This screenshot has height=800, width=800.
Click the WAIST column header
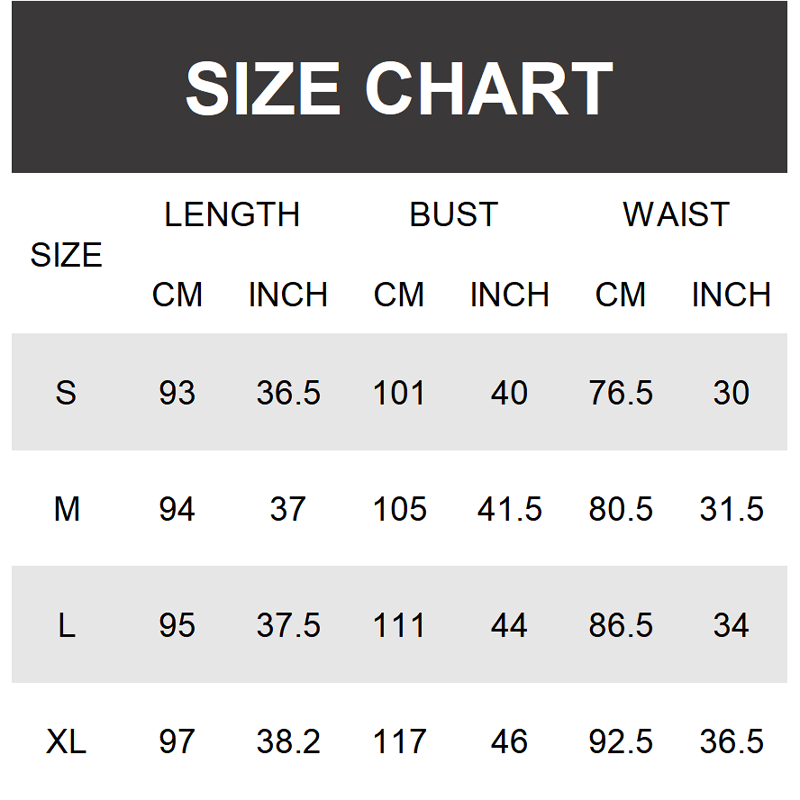(676, 215)
